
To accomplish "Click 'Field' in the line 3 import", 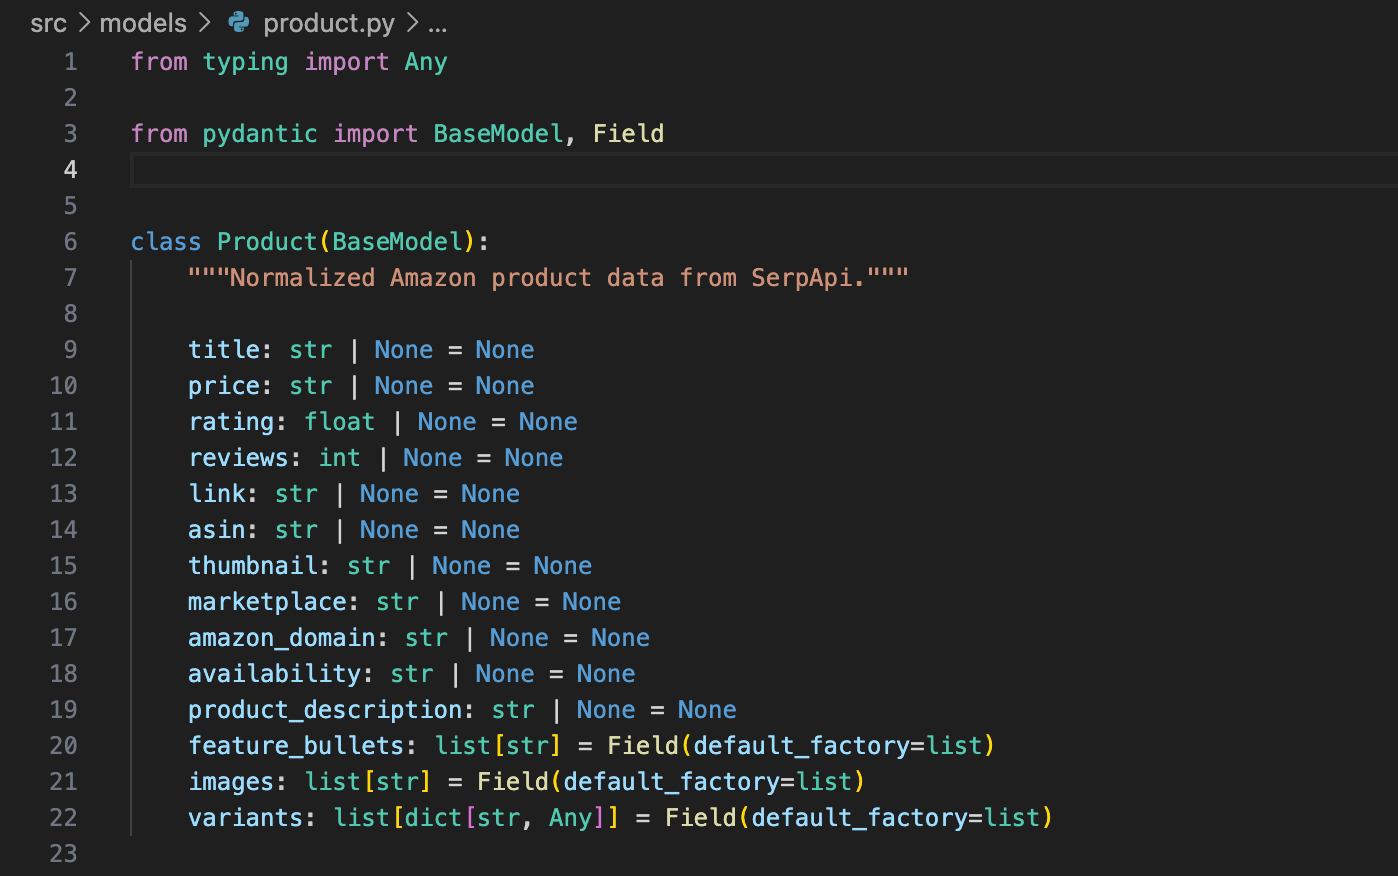I will [628, 134].
